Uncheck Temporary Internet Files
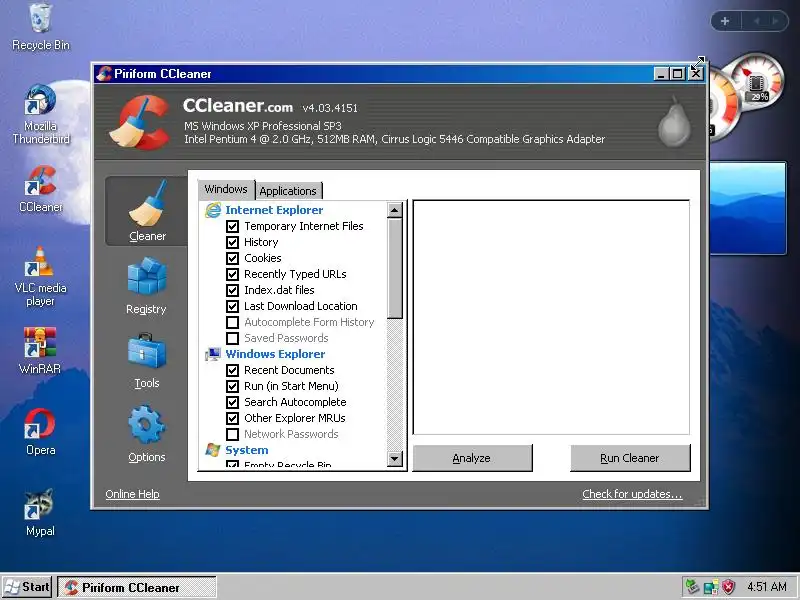800x600 pixels. coord(232,226)
